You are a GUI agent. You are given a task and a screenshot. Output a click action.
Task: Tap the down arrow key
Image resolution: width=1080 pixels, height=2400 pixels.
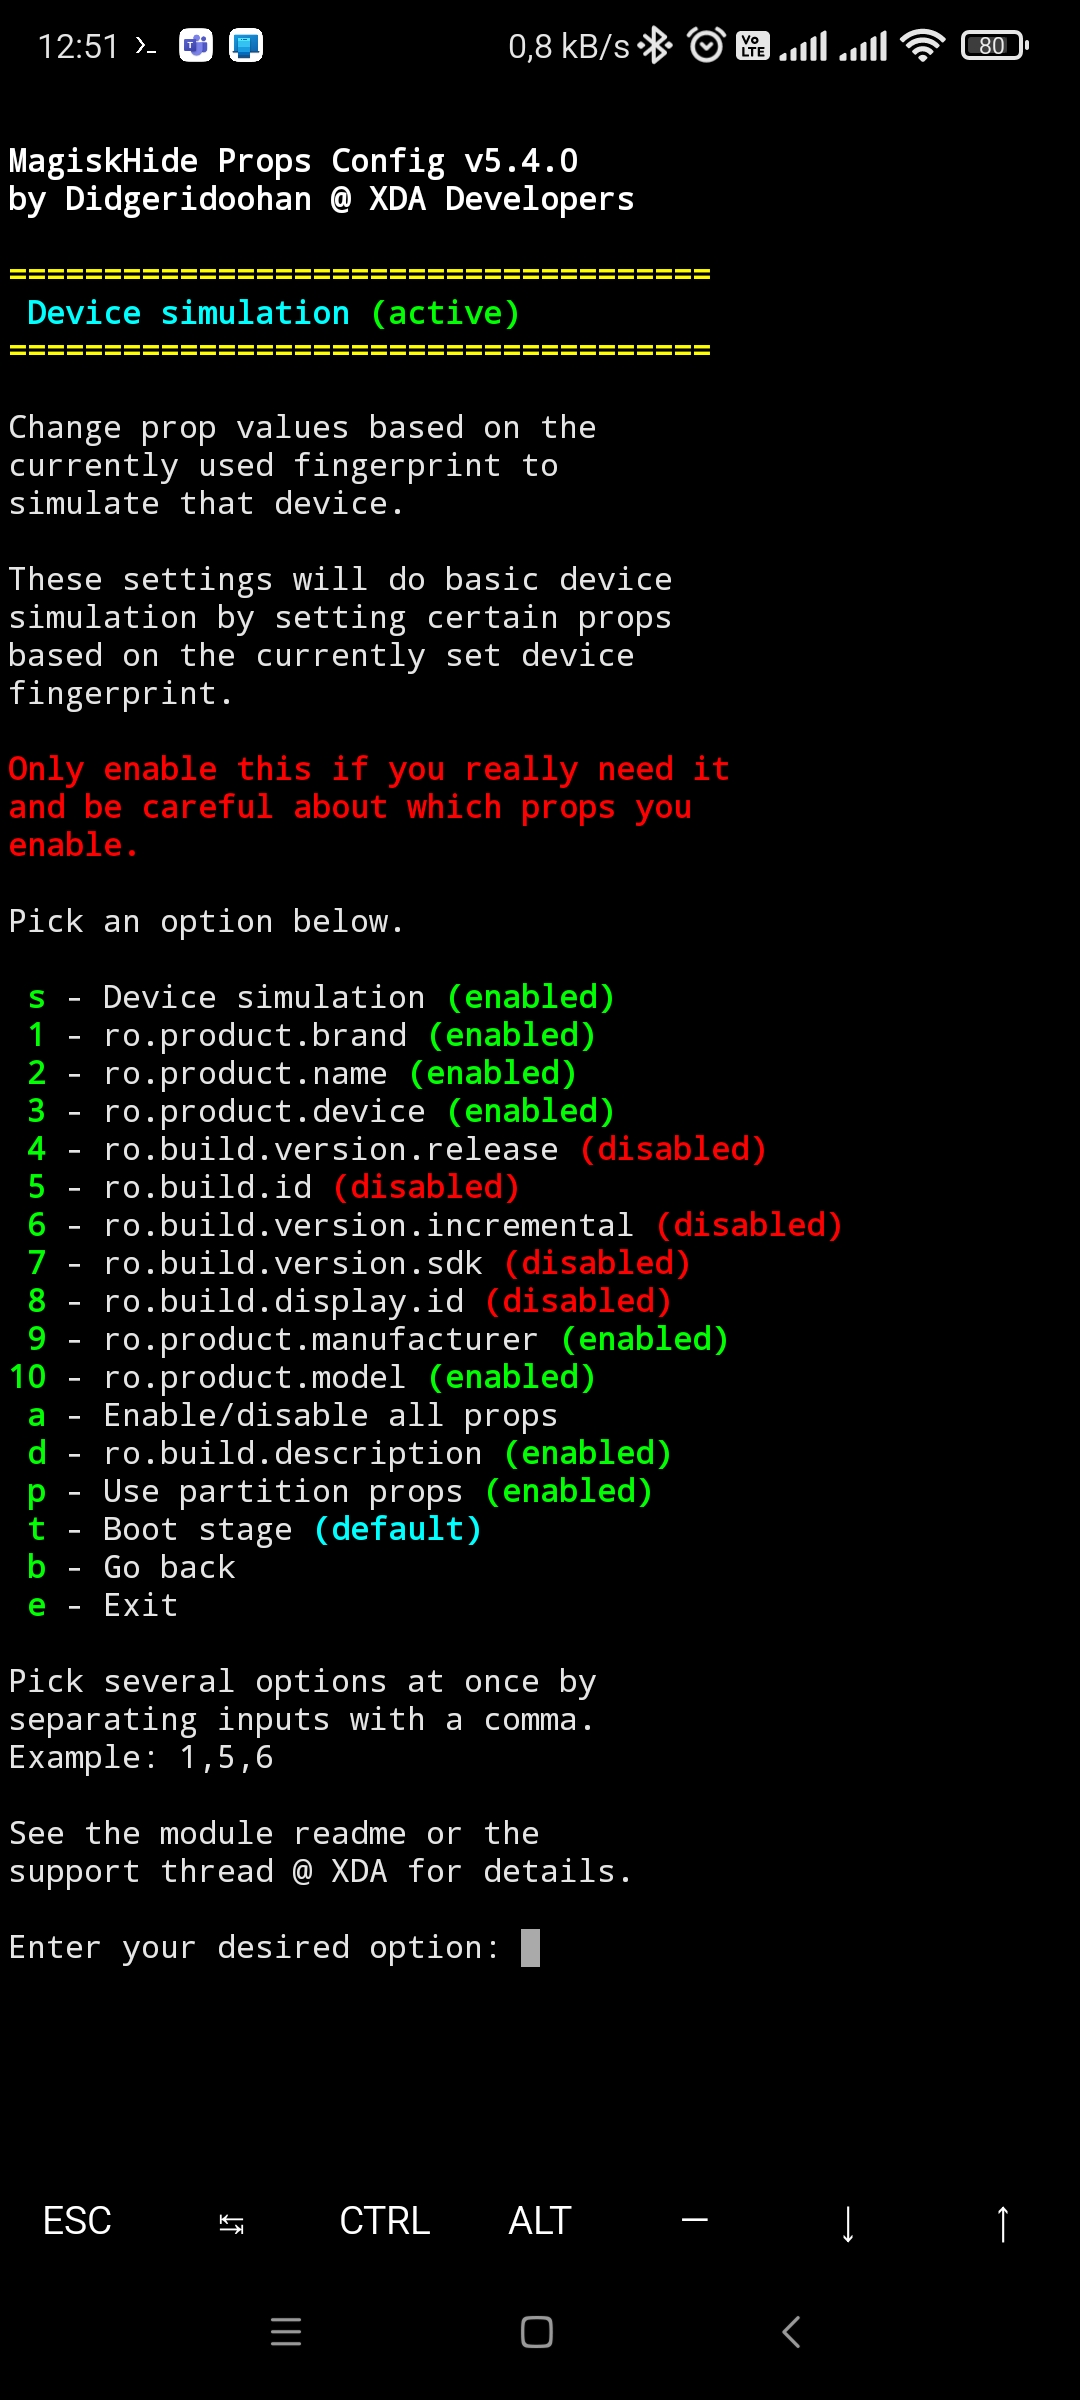(x=848, y=2221)
